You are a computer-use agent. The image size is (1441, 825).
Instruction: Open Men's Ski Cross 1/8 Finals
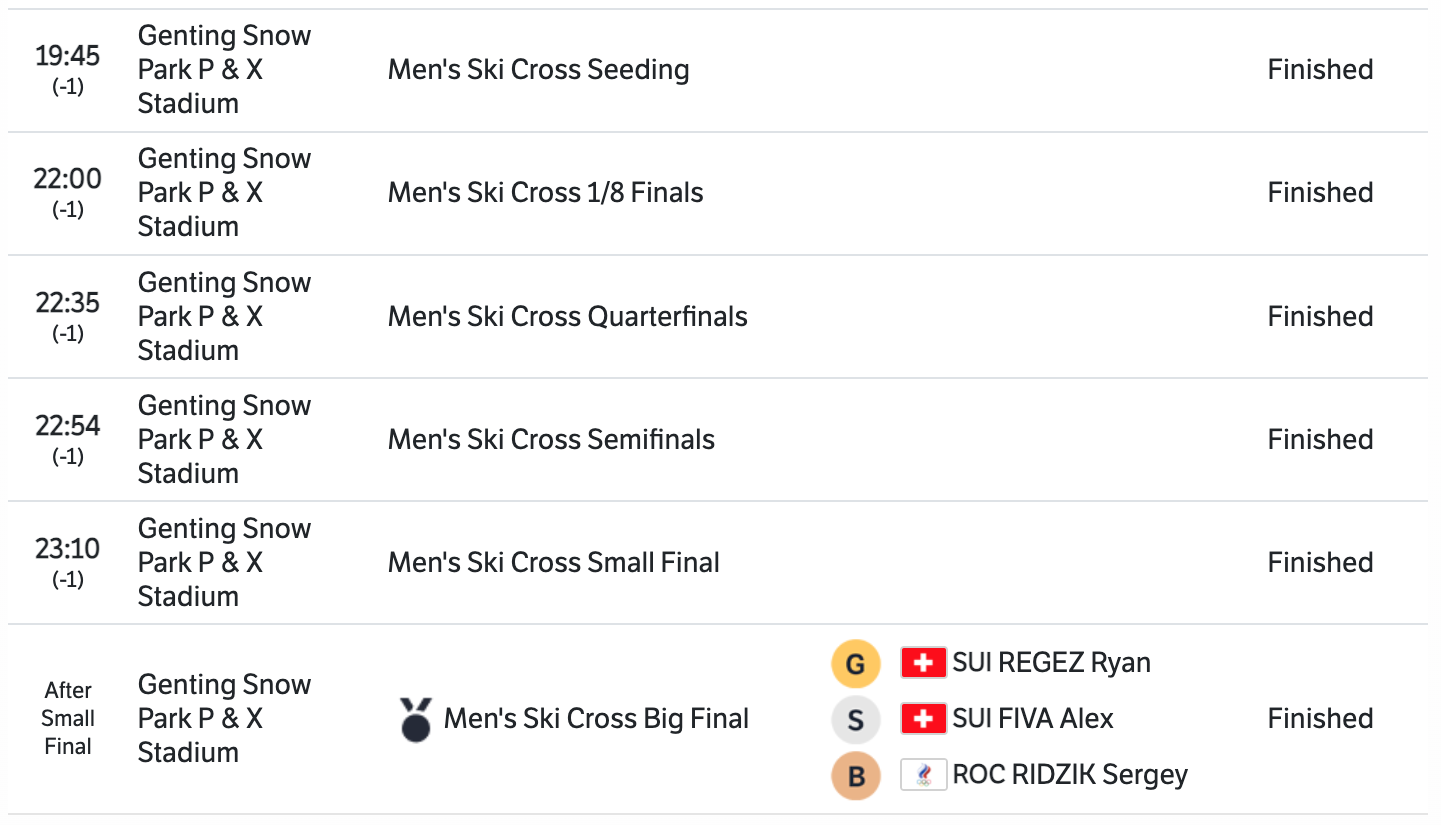click(545, 193)
